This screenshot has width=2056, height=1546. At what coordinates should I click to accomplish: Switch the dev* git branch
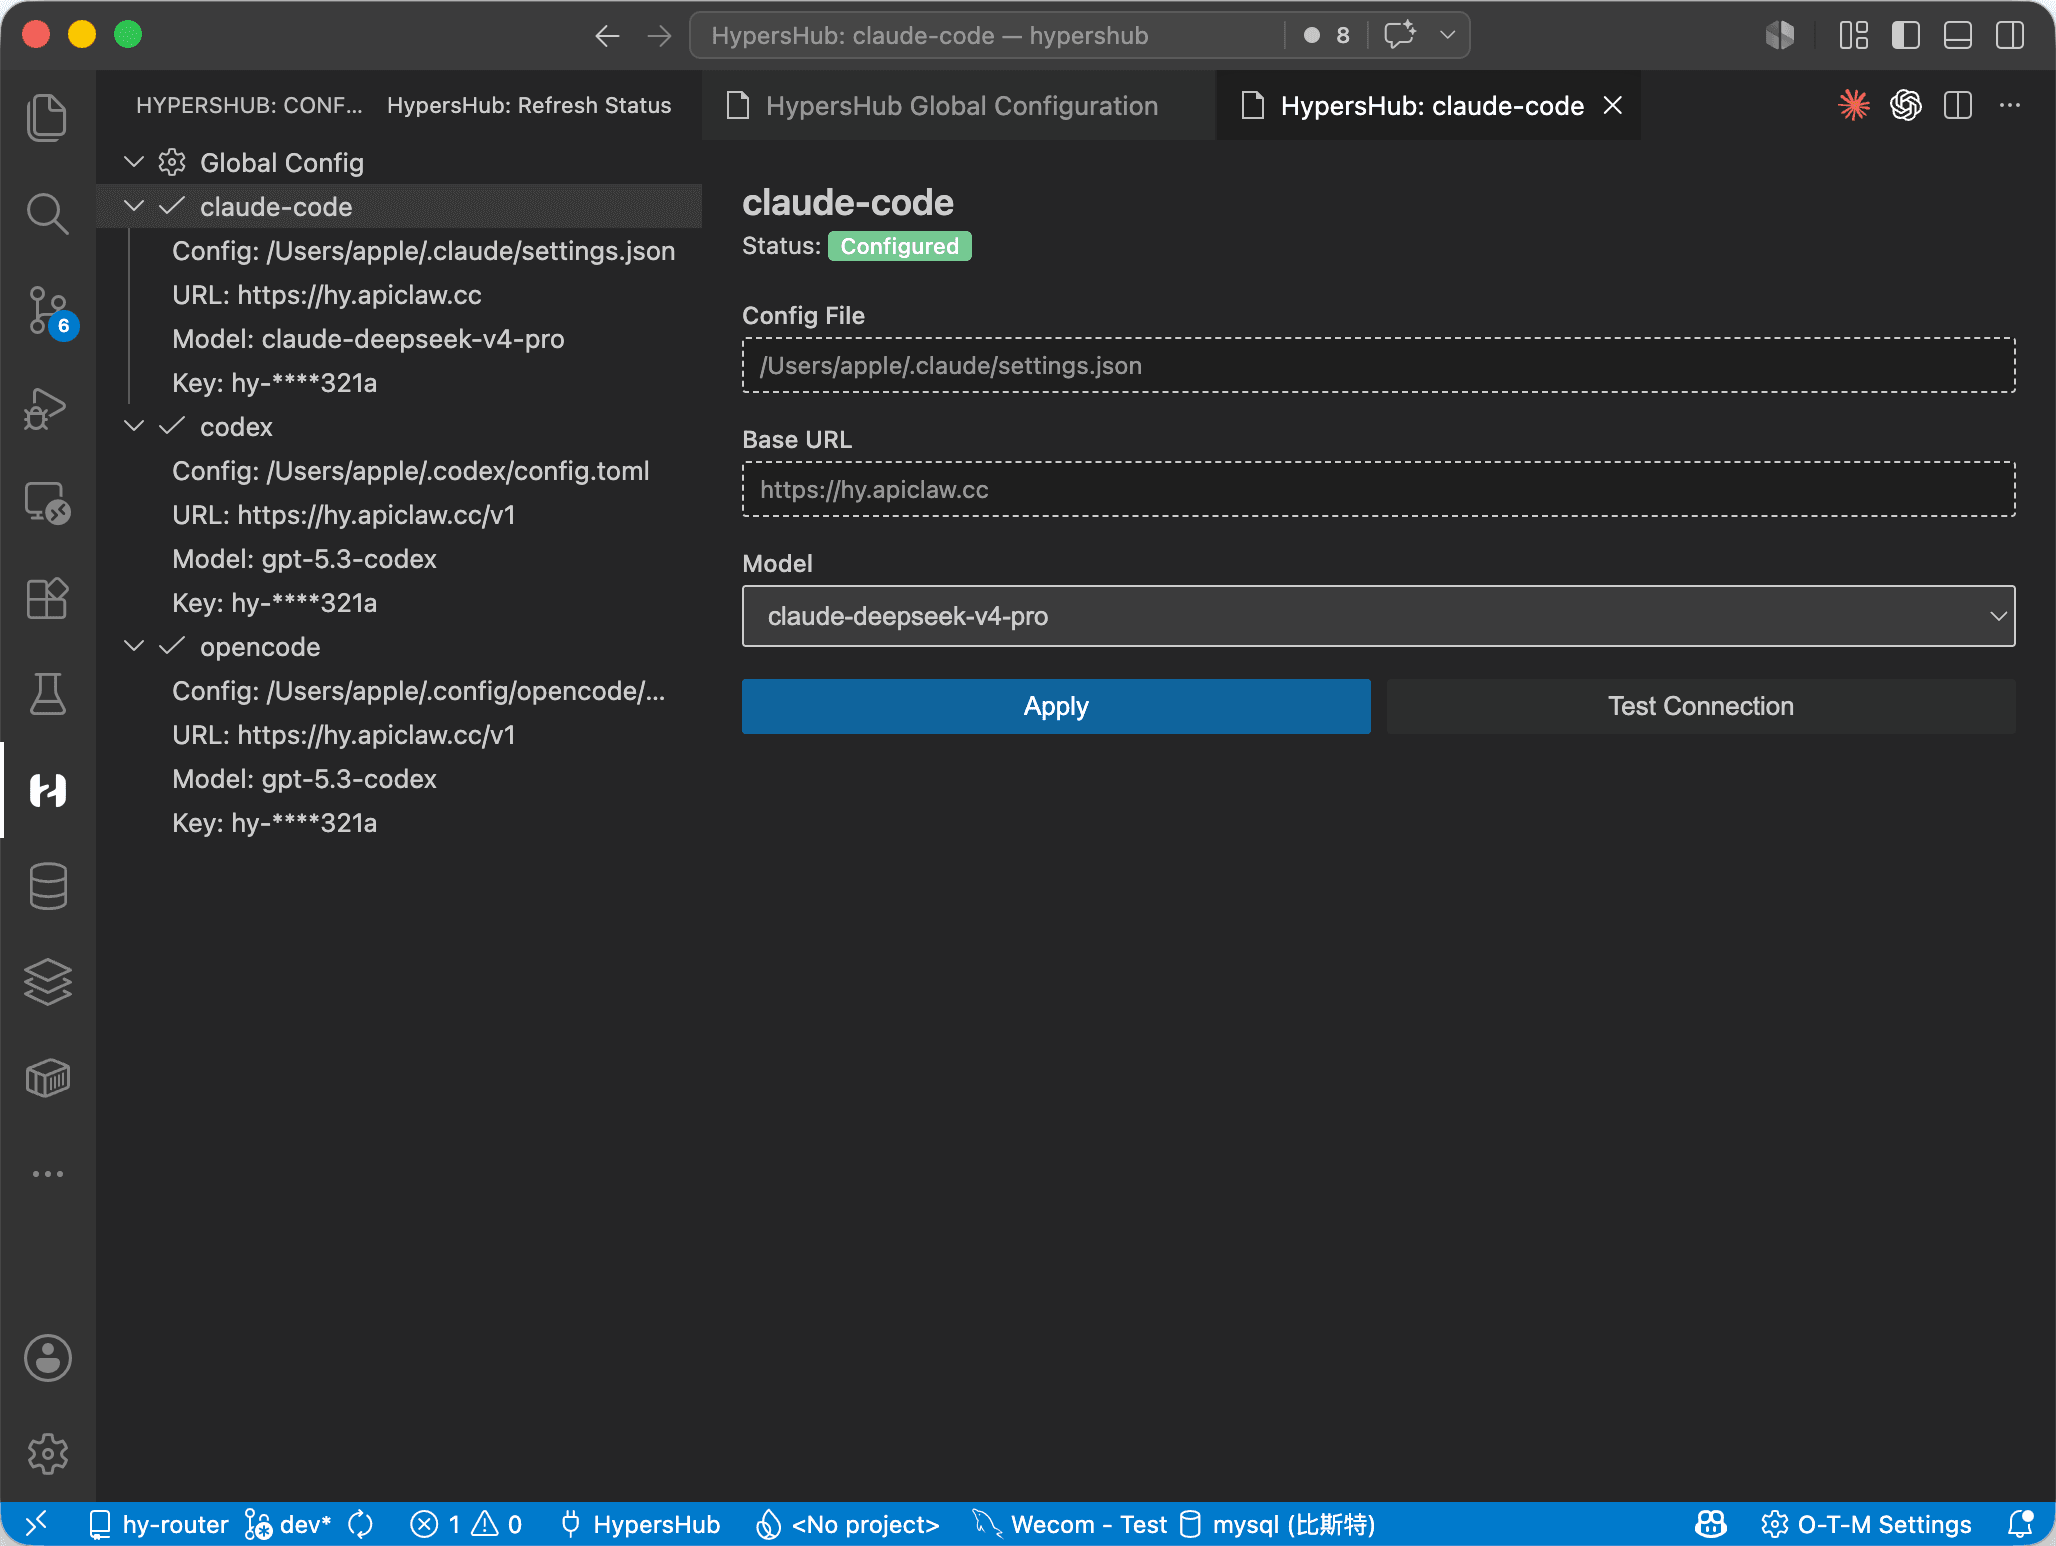coord(288,1524)
